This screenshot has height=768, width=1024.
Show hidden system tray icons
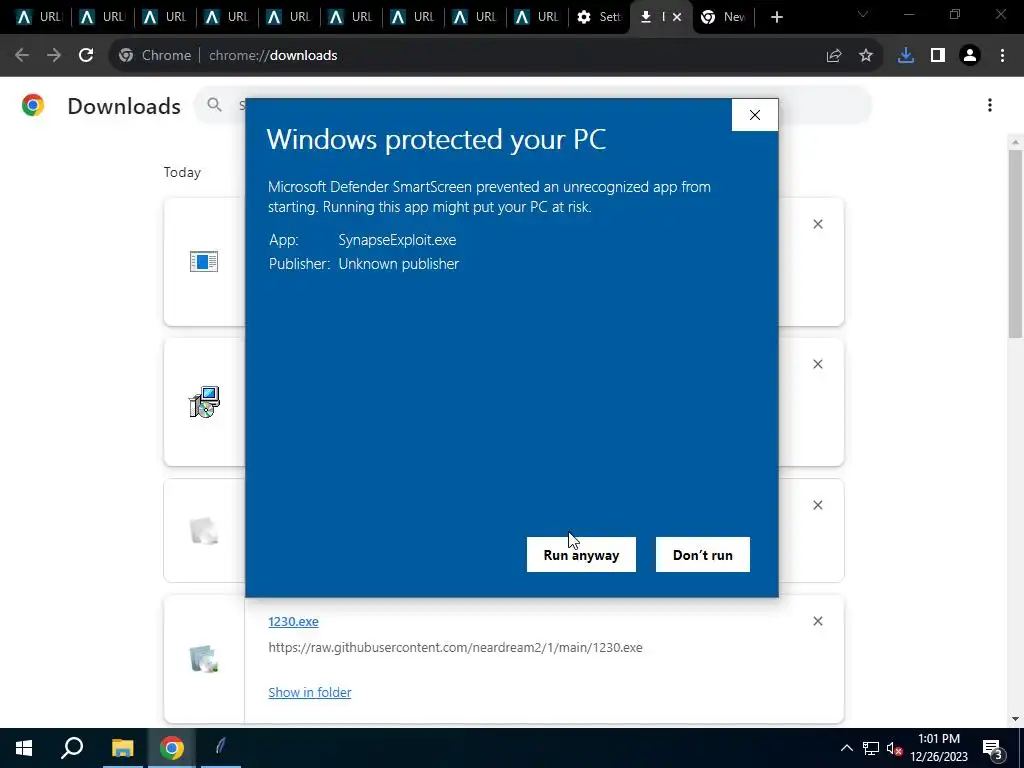pyautogui.click(x=846, y=748)
